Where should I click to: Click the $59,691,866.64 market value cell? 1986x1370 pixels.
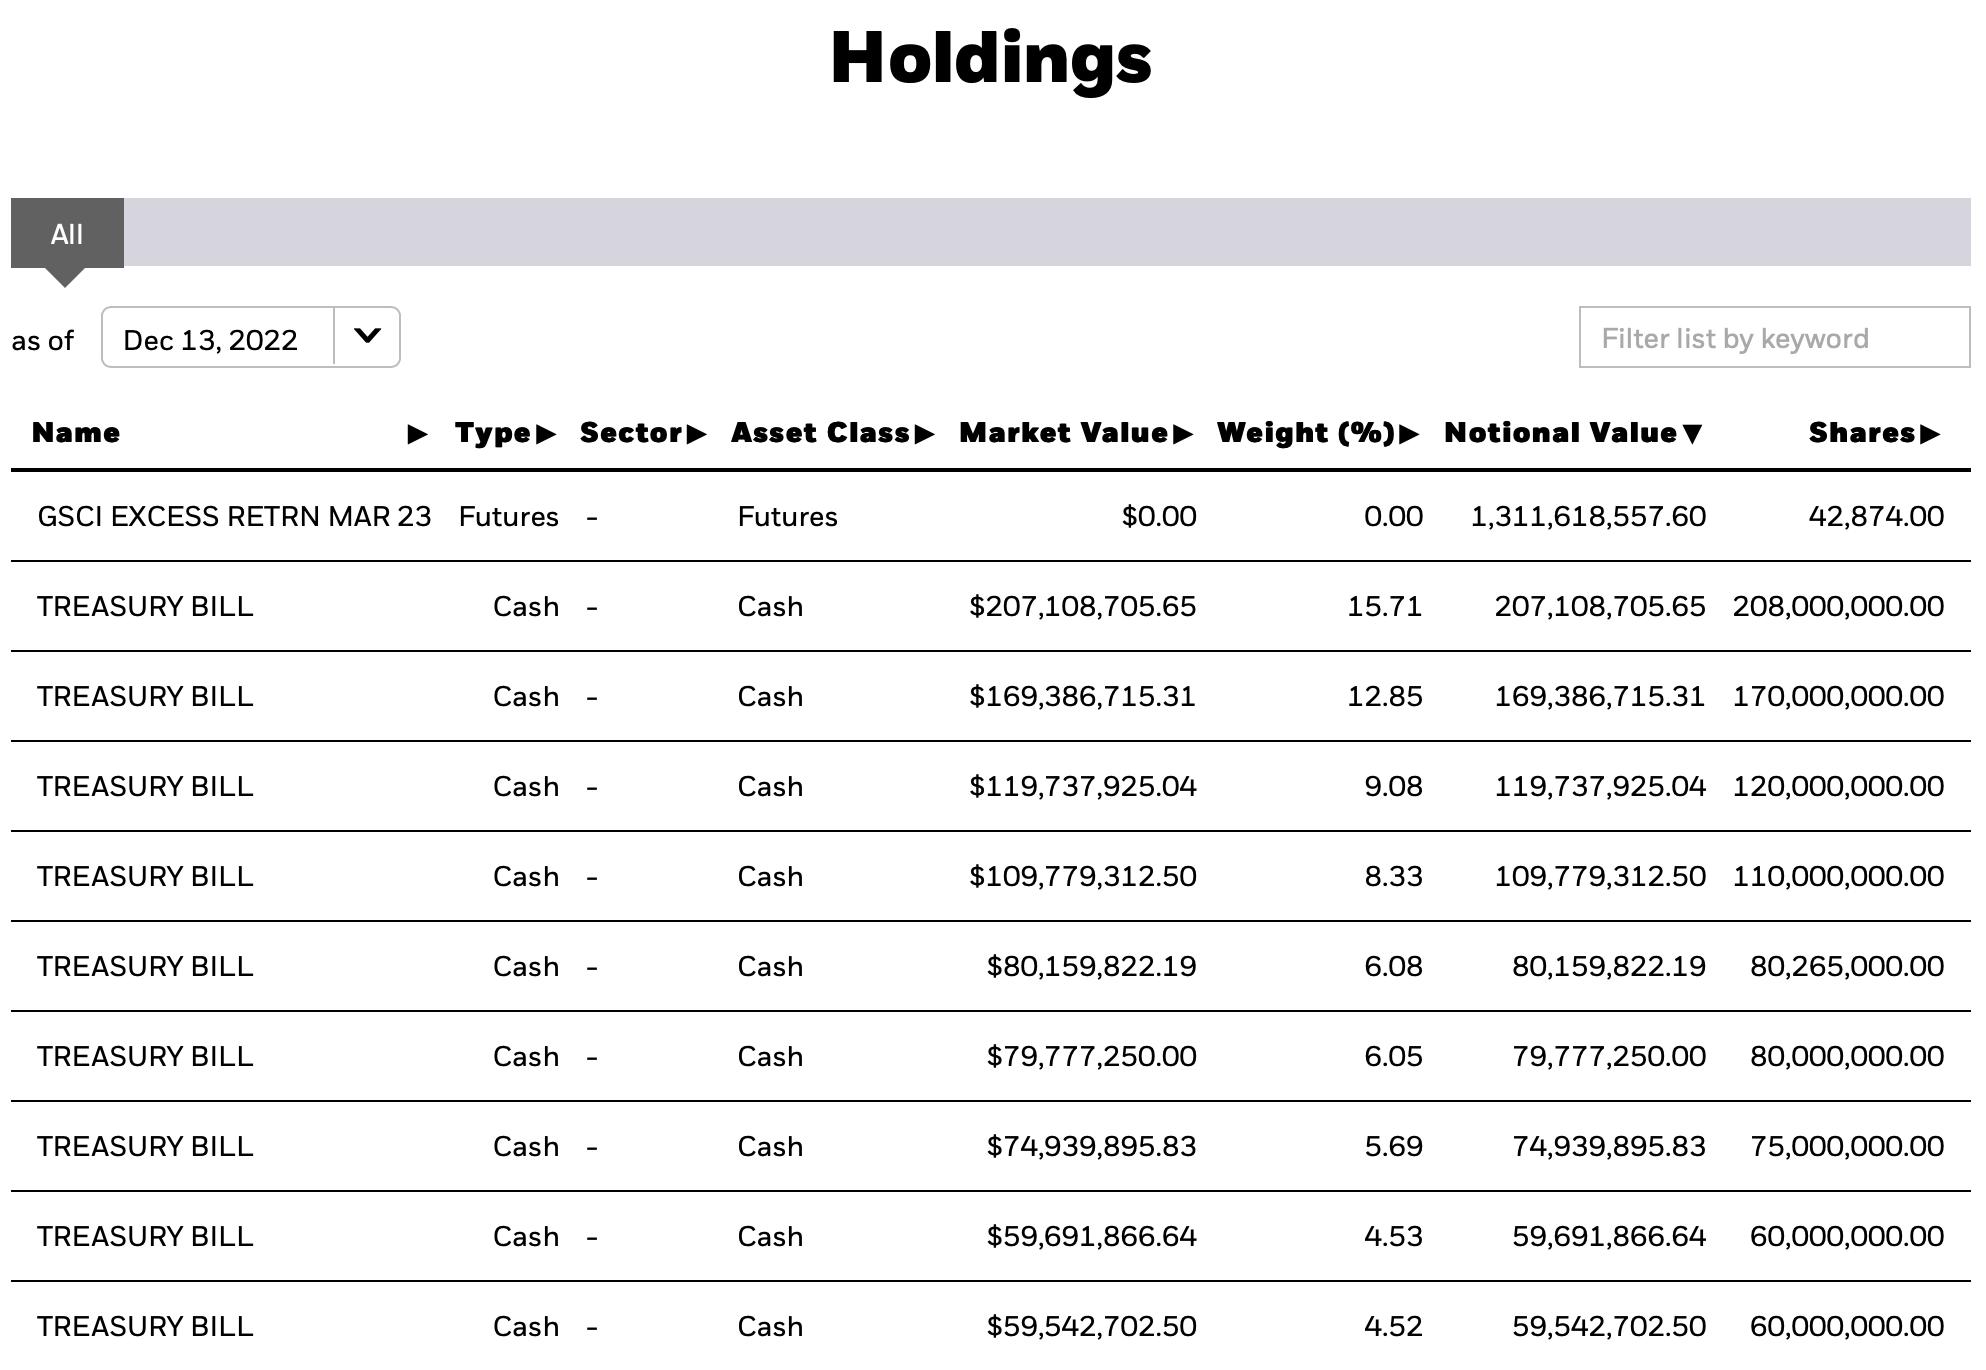(x=1091, y=1236)
